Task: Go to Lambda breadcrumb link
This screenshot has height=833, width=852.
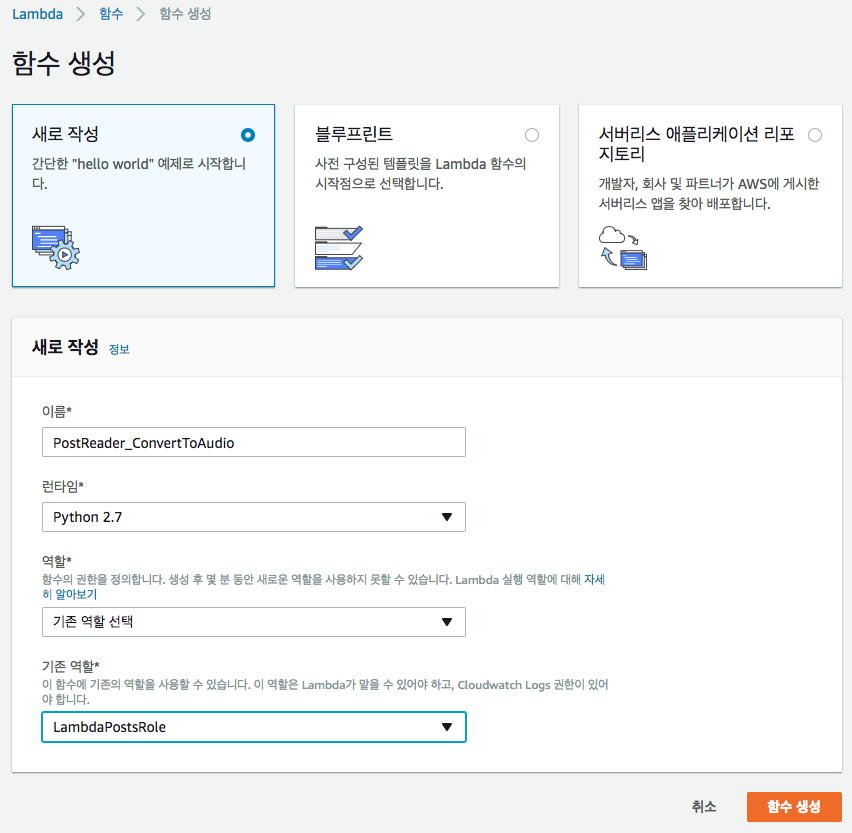Action: point(37,14)
